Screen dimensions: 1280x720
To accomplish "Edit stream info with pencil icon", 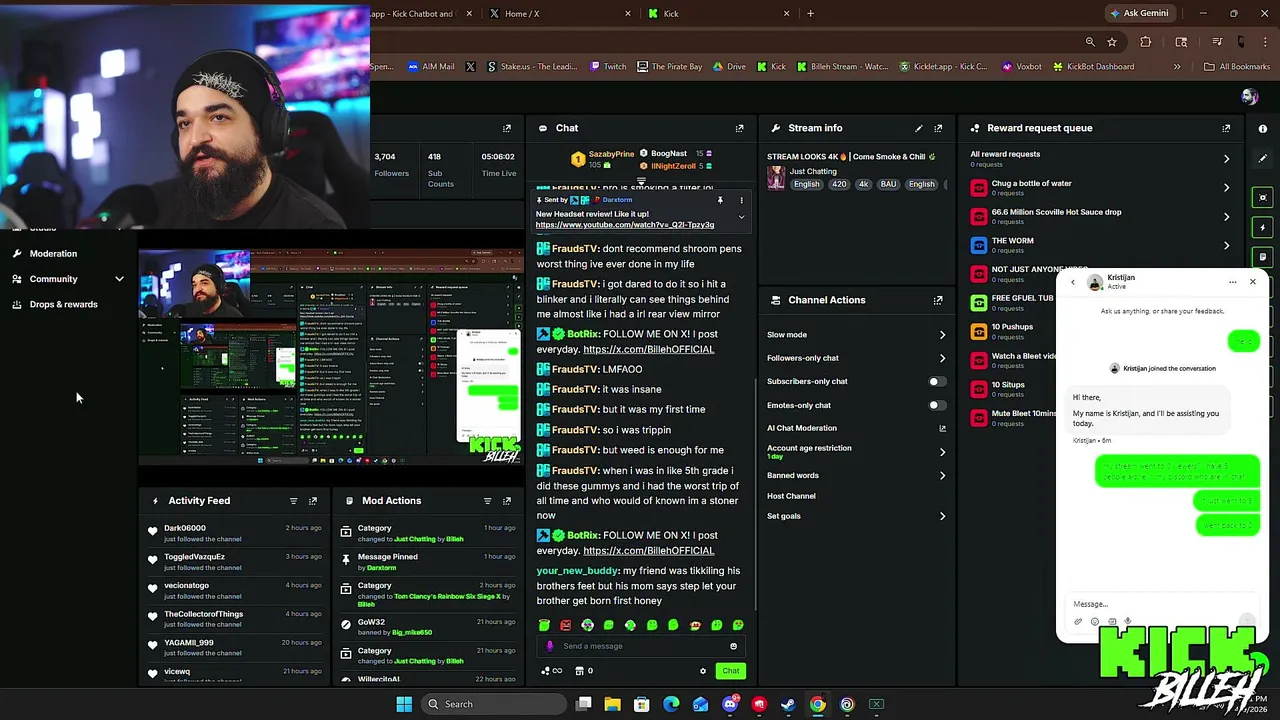I will (918, 128).
